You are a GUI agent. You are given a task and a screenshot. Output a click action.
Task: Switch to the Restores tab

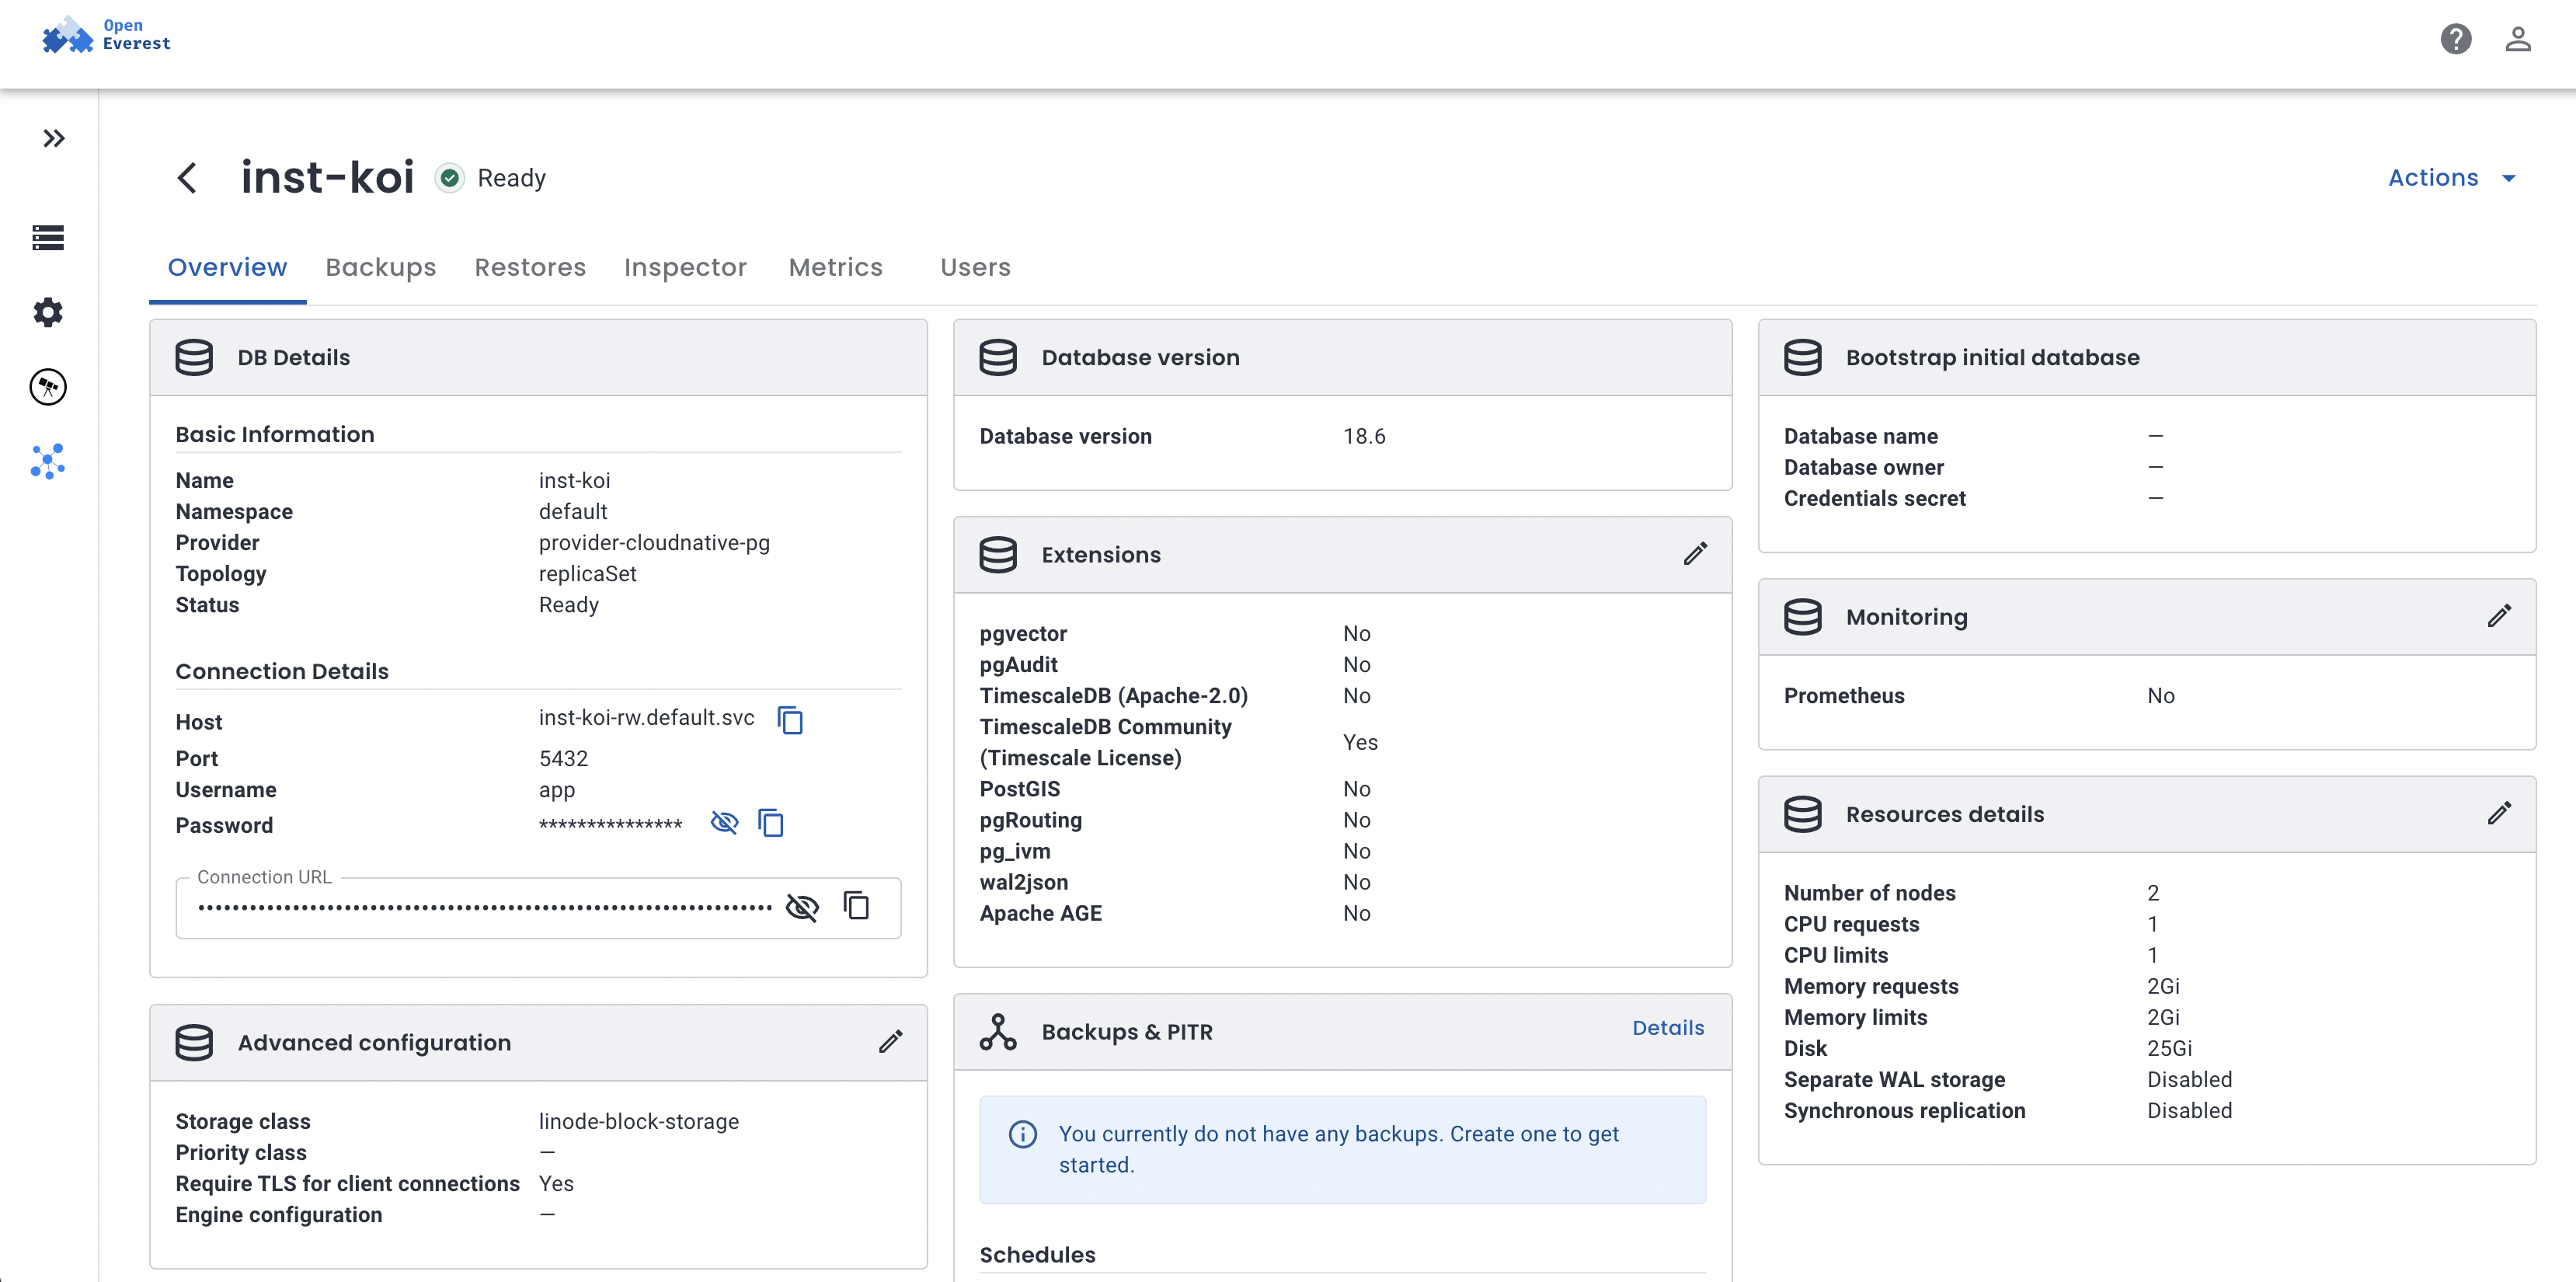point(530,267)
